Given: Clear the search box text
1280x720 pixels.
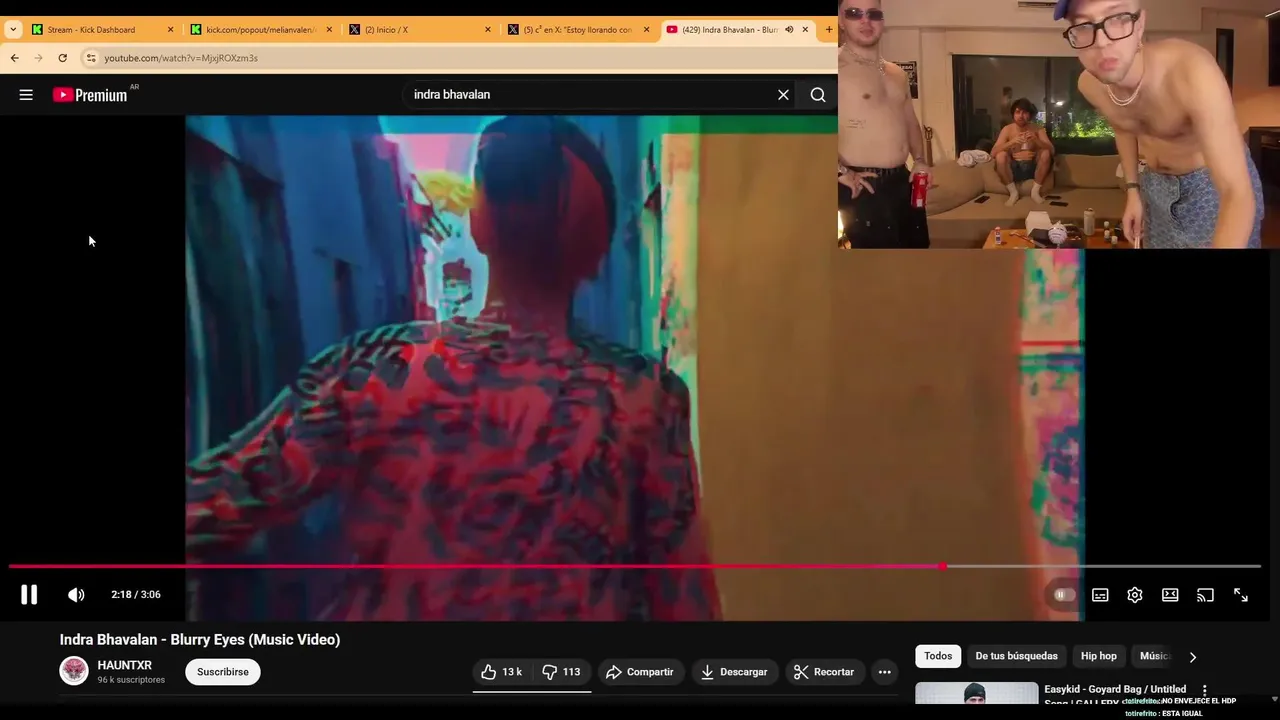Looking at the screenshot, I should pyautogui.click(x=783, y=95).
